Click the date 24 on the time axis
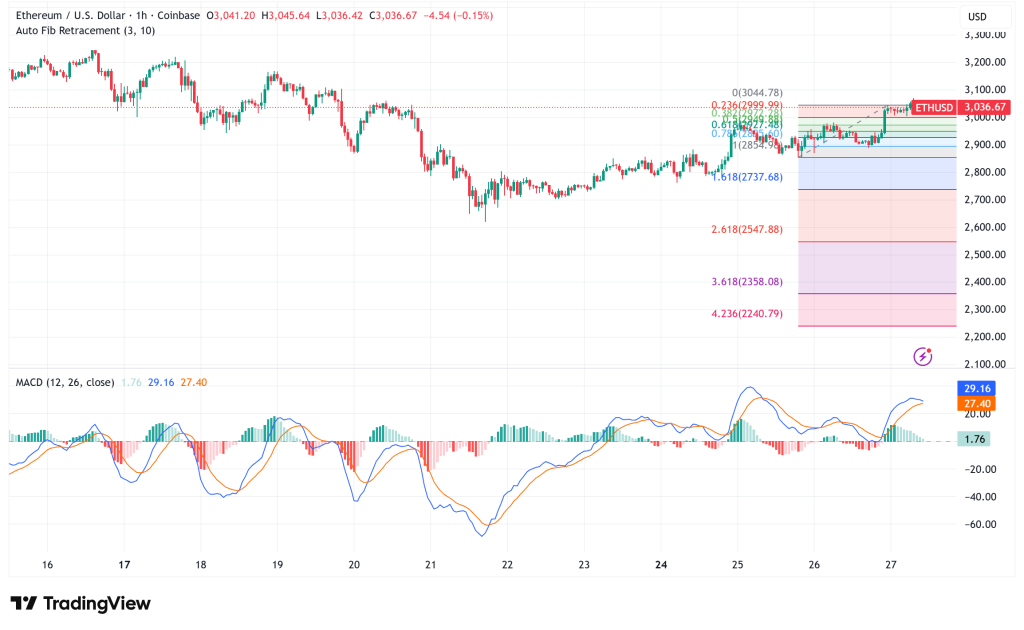Screen dimensions: 1024x630 (x=659, y=563)
